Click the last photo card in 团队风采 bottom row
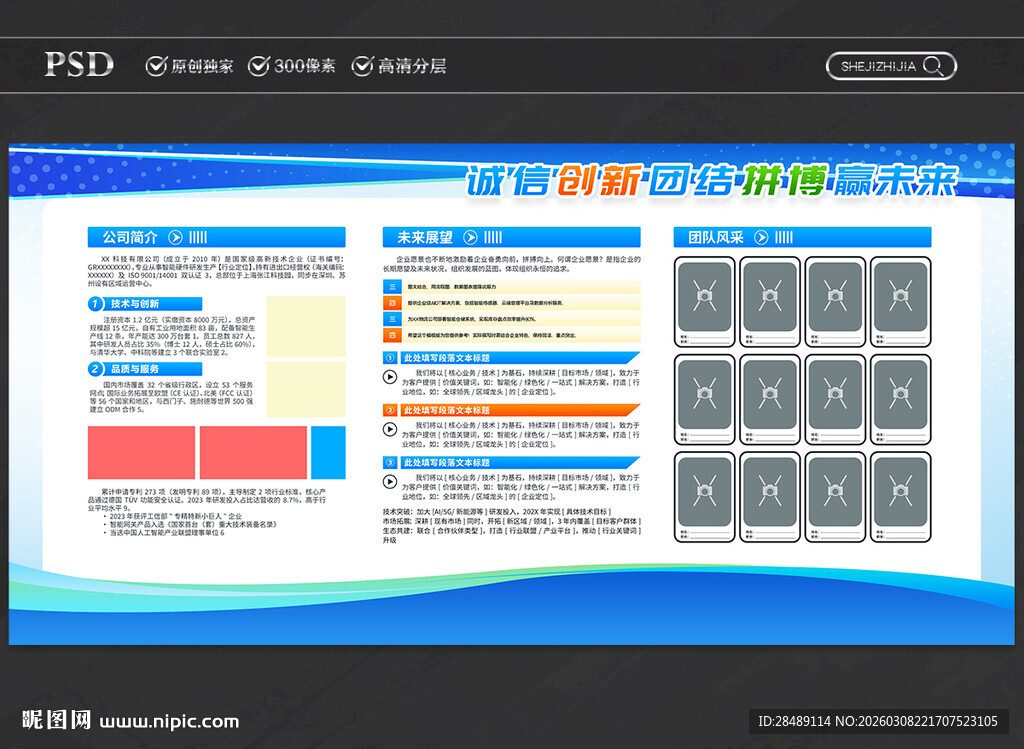1024x749 pixels. click(901, 497)
